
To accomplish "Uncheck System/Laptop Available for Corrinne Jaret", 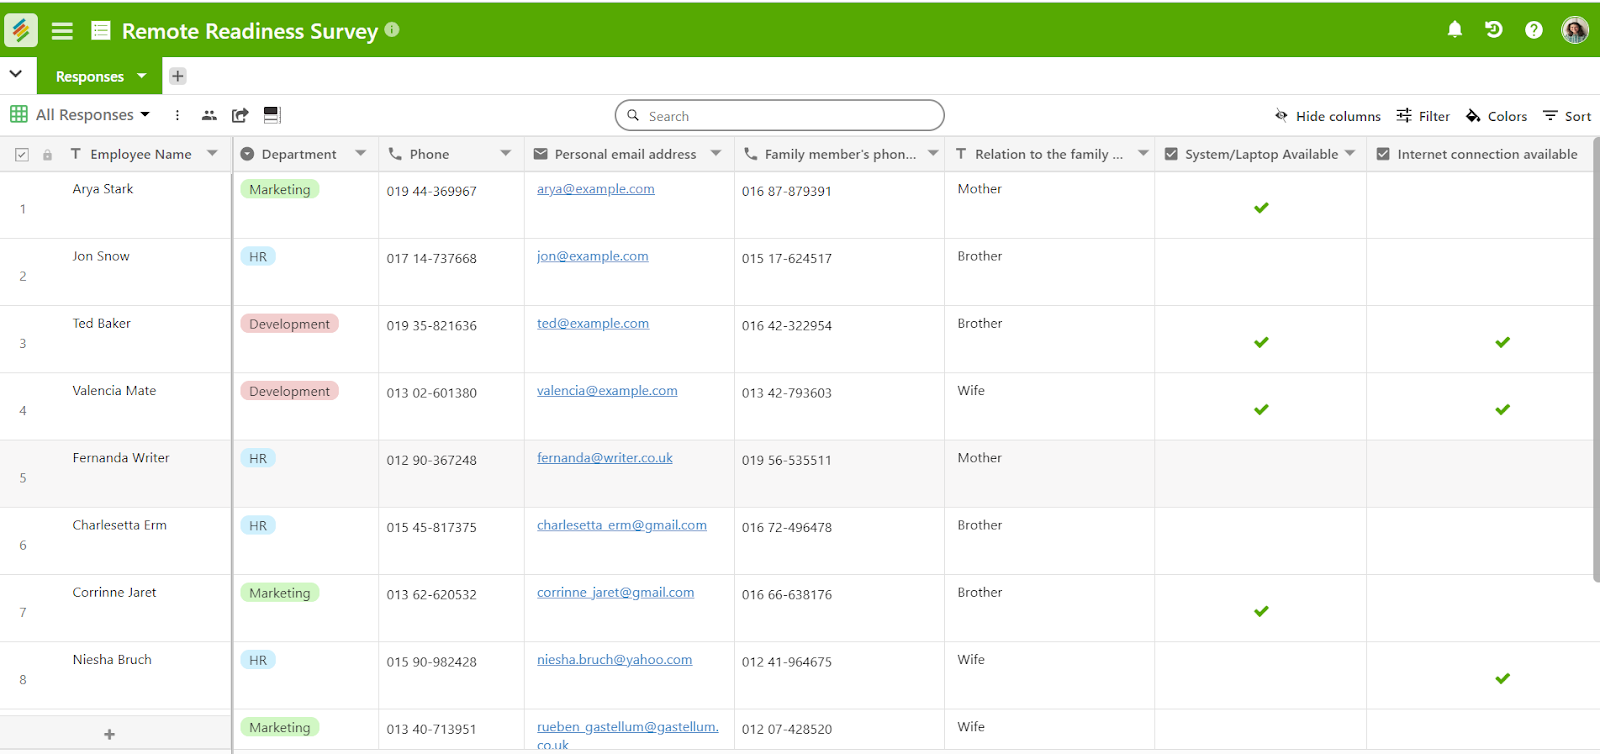I will click(x=1261, y=611).
